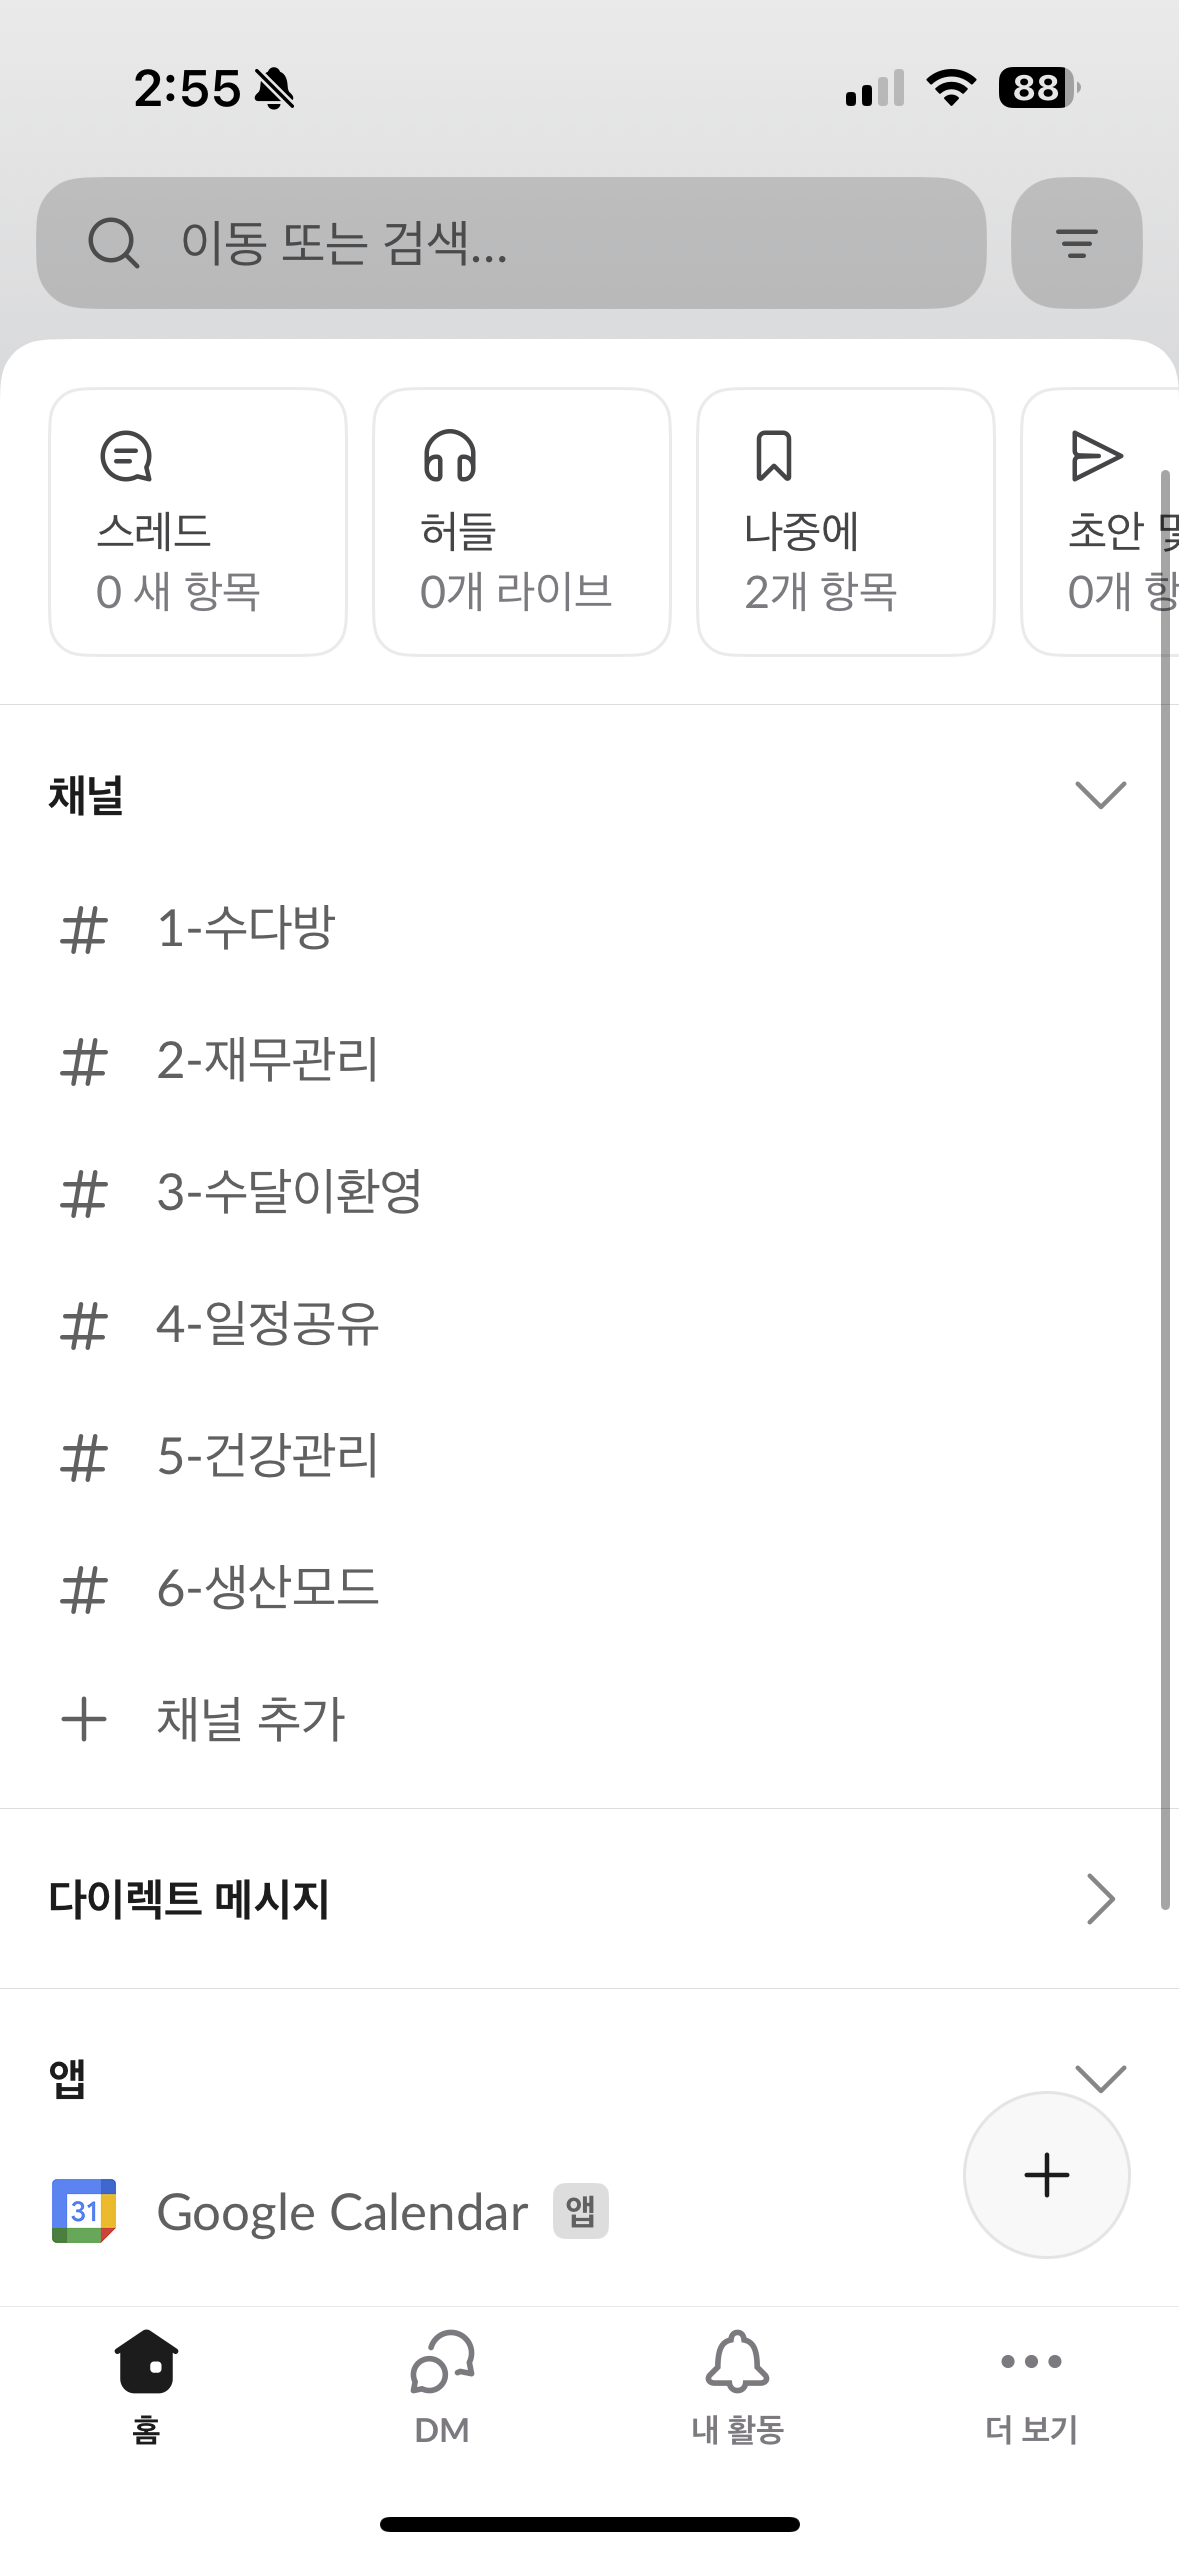The image size is (1179, 2556).
Task: Open the 1-수다방 channel
Action: click(x=245, y=928)
